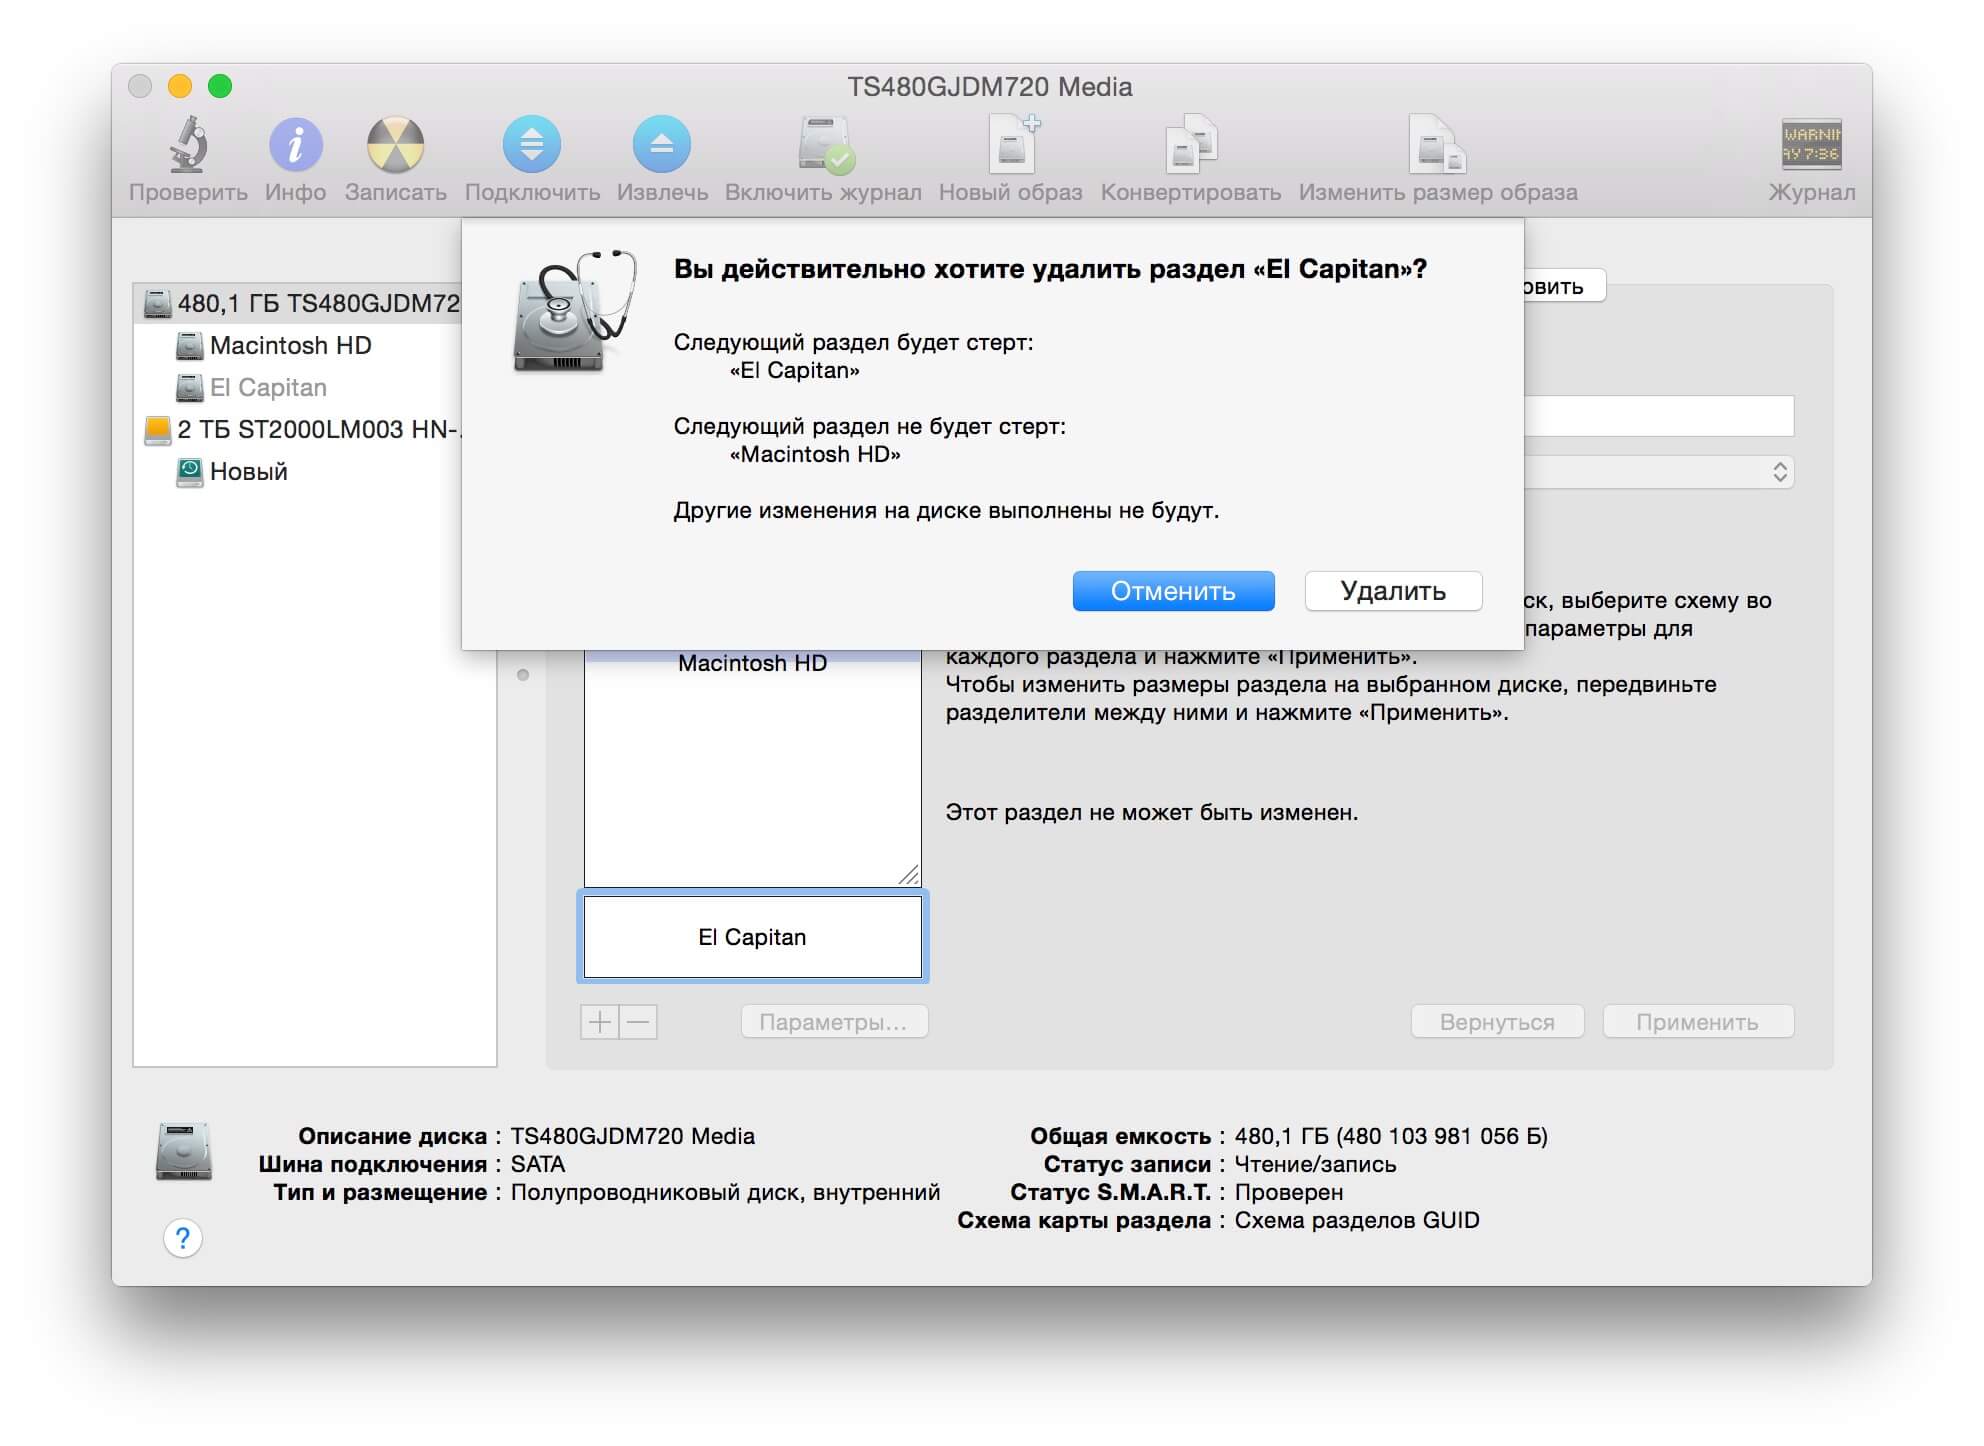Click the help question mark button
The image size is (1984, 1446).
pyautogui.click(x=182, y=1238)
